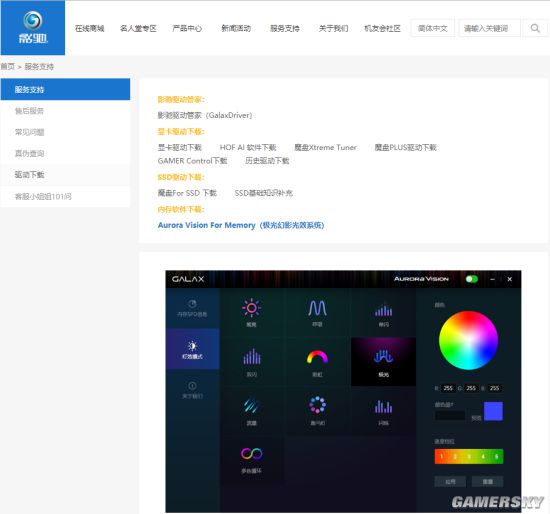The width and height of the screenshot is (550, 514).
Task: Open the SSD基础知识补充 link
Action: click(263, 193)
